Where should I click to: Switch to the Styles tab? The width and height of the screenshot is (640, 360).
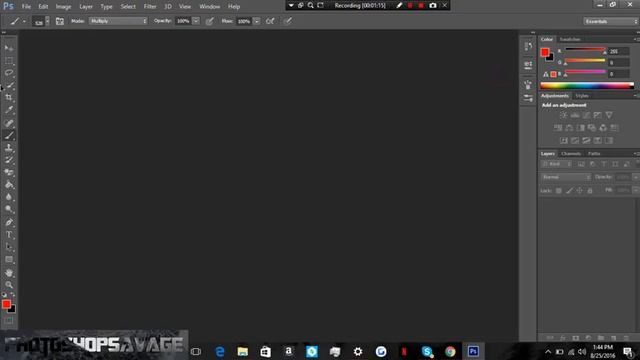(582, 96)
